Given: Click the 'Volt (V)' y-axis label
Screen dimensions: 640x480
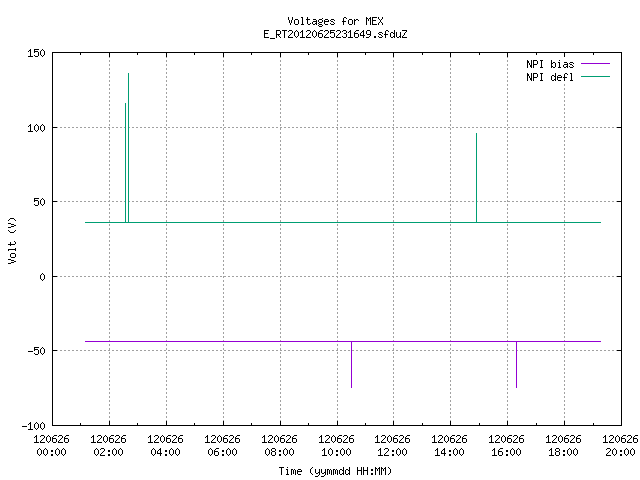Looking at the screenshot, I should 12,240.
